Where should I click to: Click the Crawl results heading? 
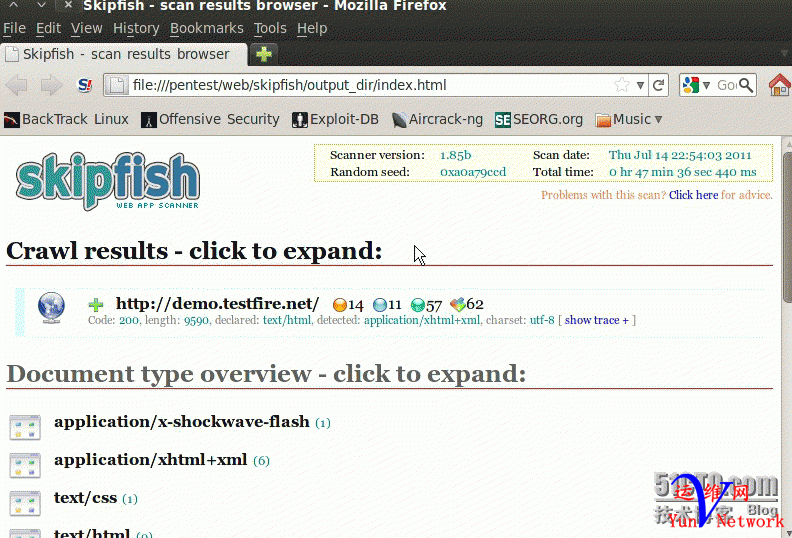194,251
